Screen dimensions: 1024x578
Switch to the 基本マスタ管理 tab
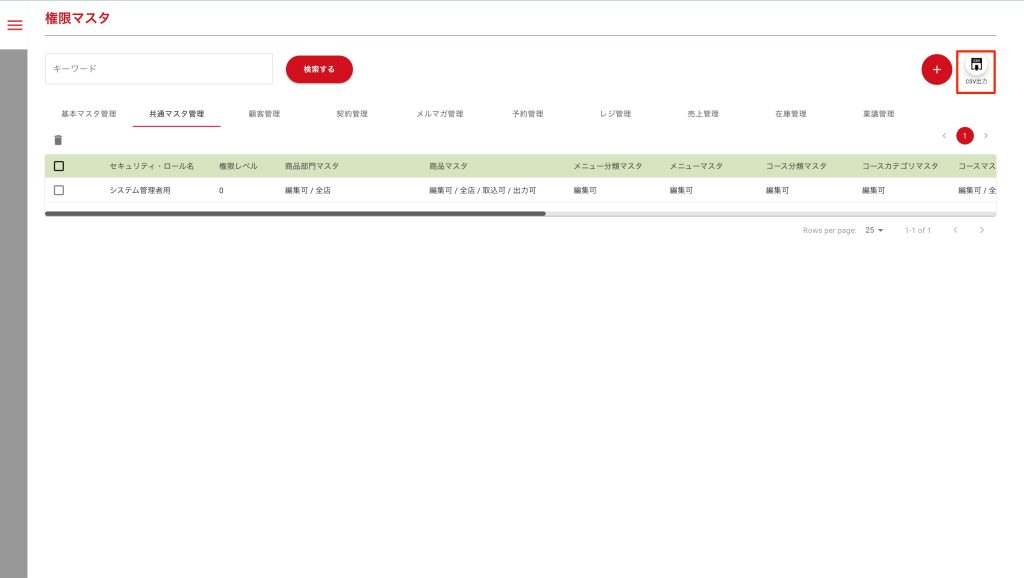coord(89,114)
